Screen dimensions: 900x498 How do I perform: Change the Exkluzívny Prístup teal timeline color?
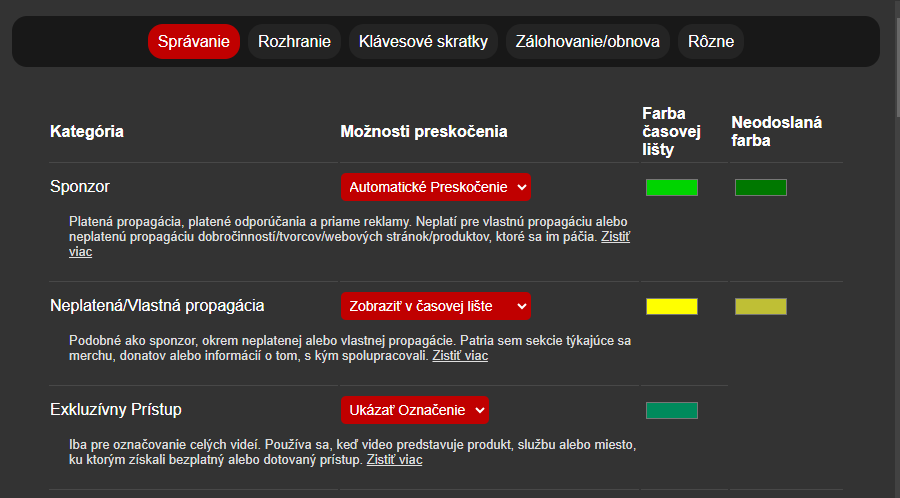pyautogui.click(x=671, y=410)
